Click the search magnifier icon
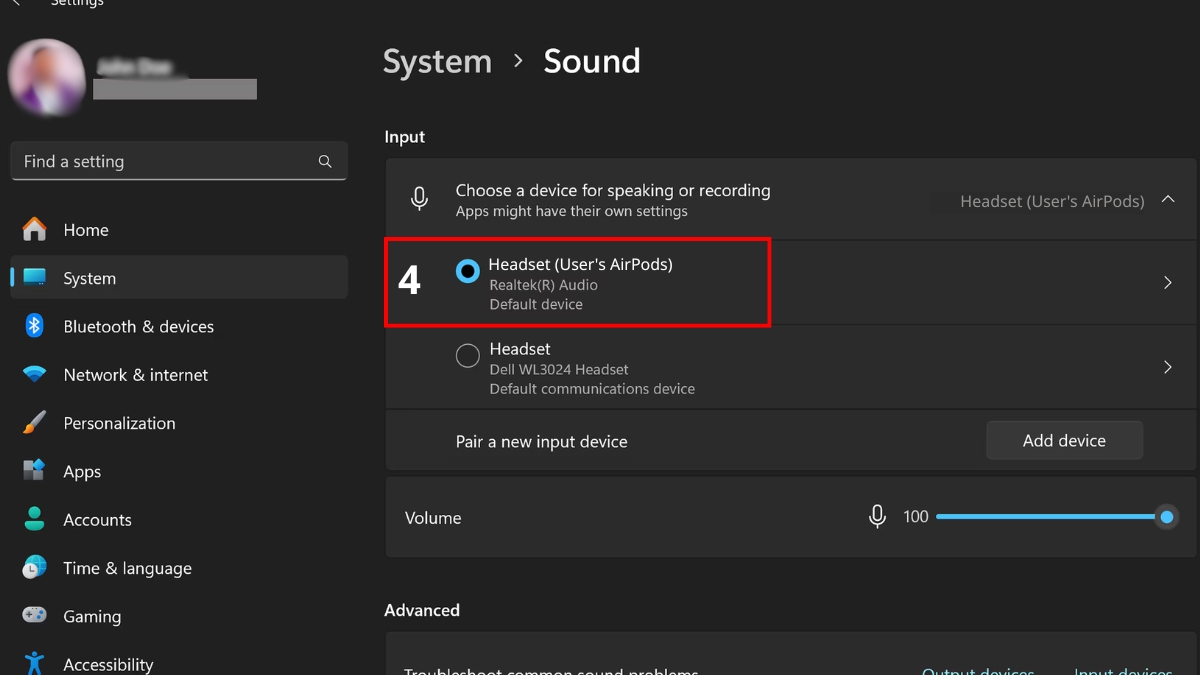Image resolution: width=1200 pixels, height=675 pixels. click(325, 161)
